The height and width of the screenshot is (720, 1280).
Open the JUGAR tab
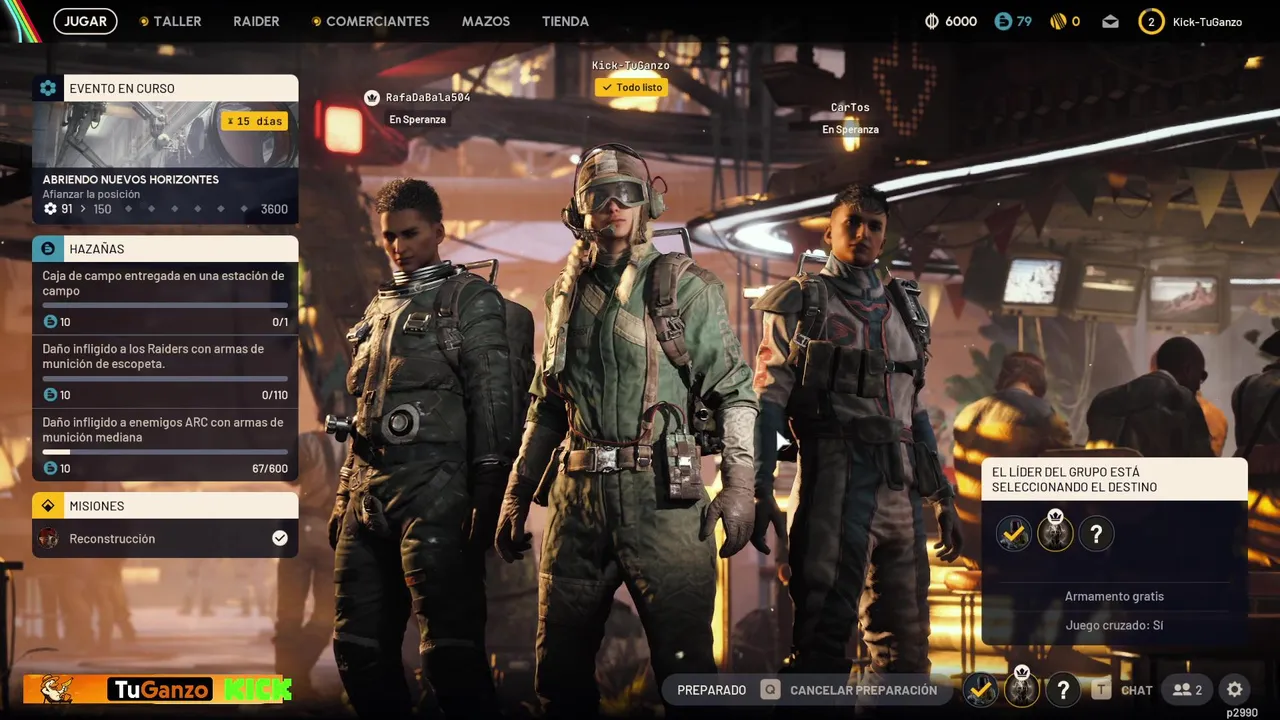(x=86, y=21)
